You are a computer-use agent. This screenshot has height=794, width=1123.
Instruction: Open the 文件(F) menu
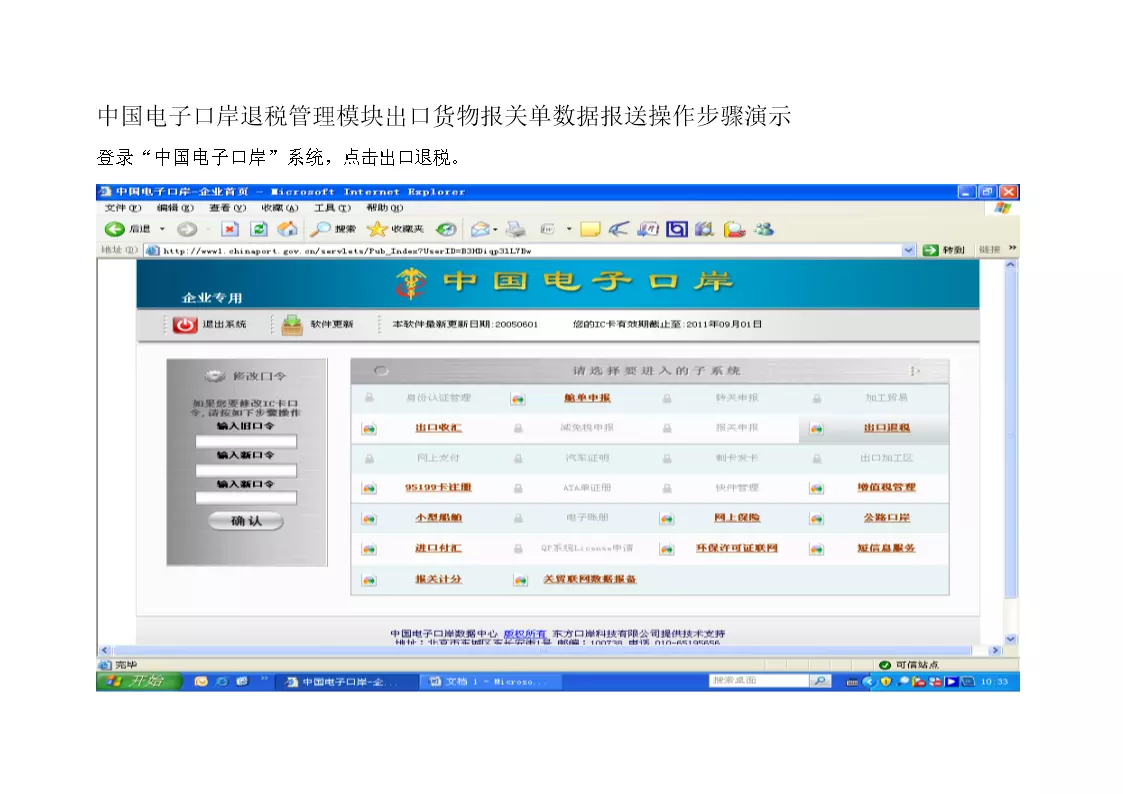pyautogui.click(x=123, y=208)
